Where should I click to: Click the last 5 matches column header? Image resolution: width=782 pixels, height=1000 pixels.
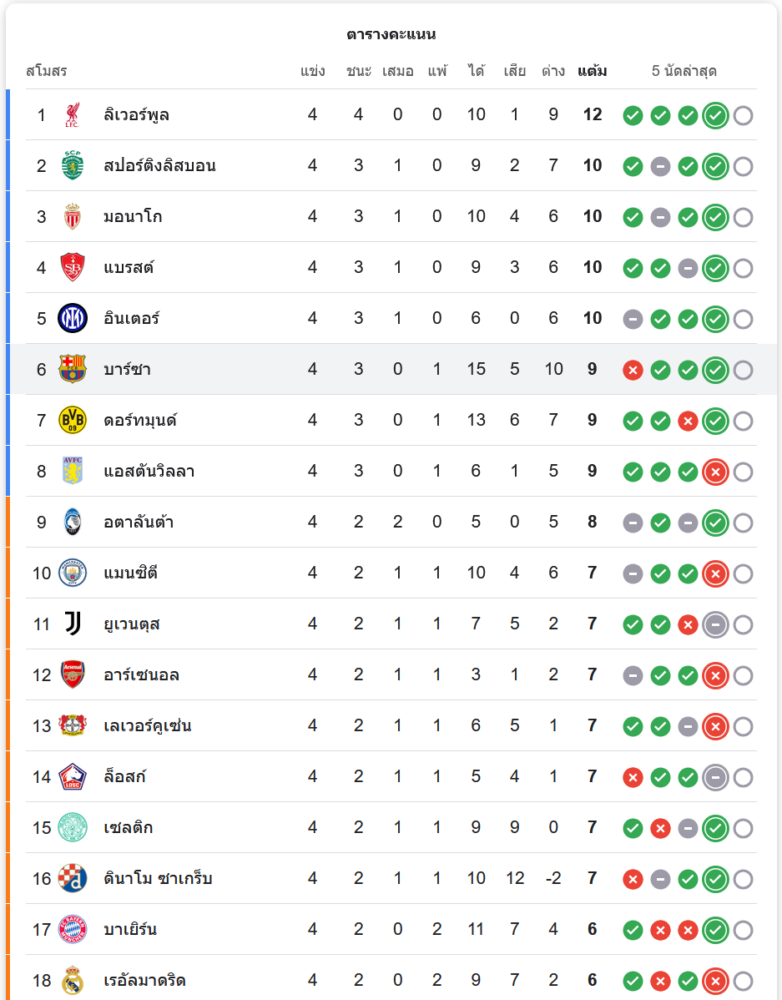pos(684,71)
